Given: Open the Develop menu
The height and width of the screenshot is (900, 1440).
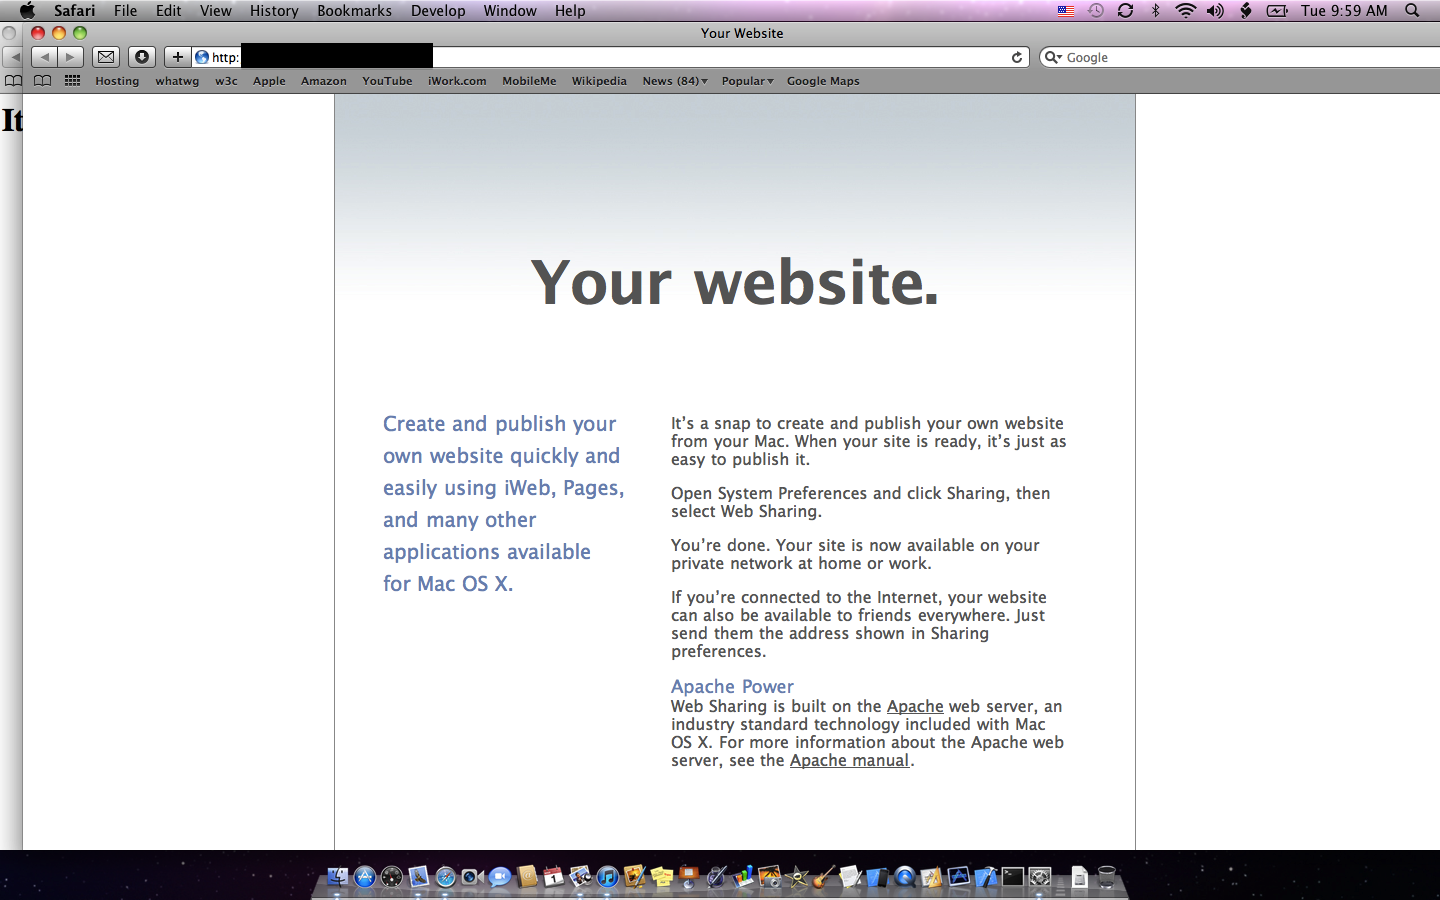Looking at the screenshot, I should (x=438, y=10).
